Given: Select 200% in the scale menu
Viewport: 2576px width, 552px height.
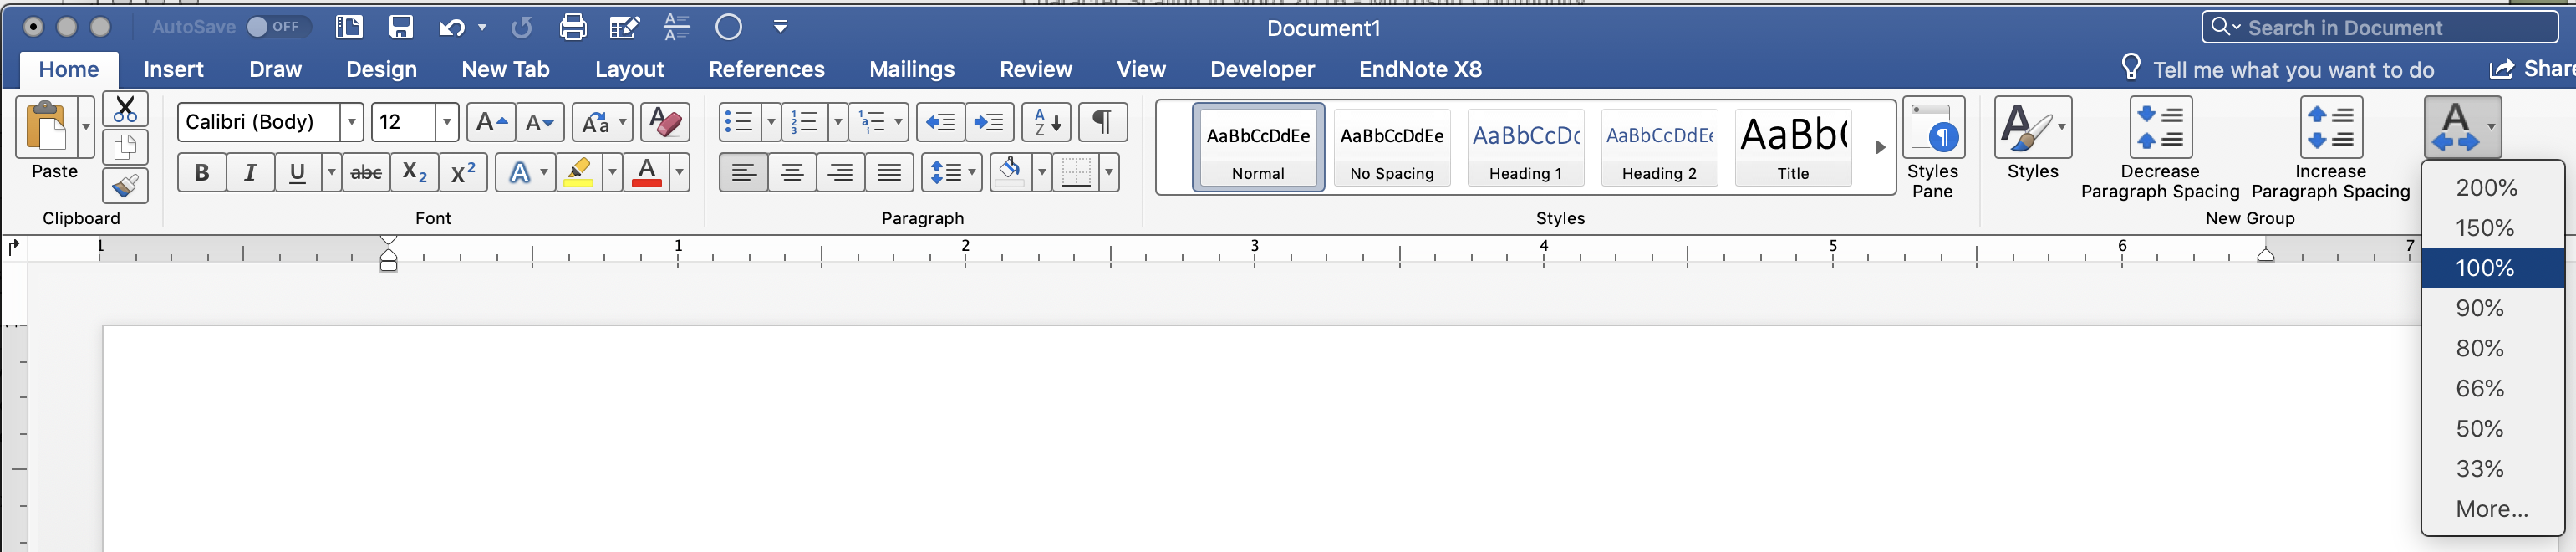Looking at the screenshot, I should (2493, 188).
